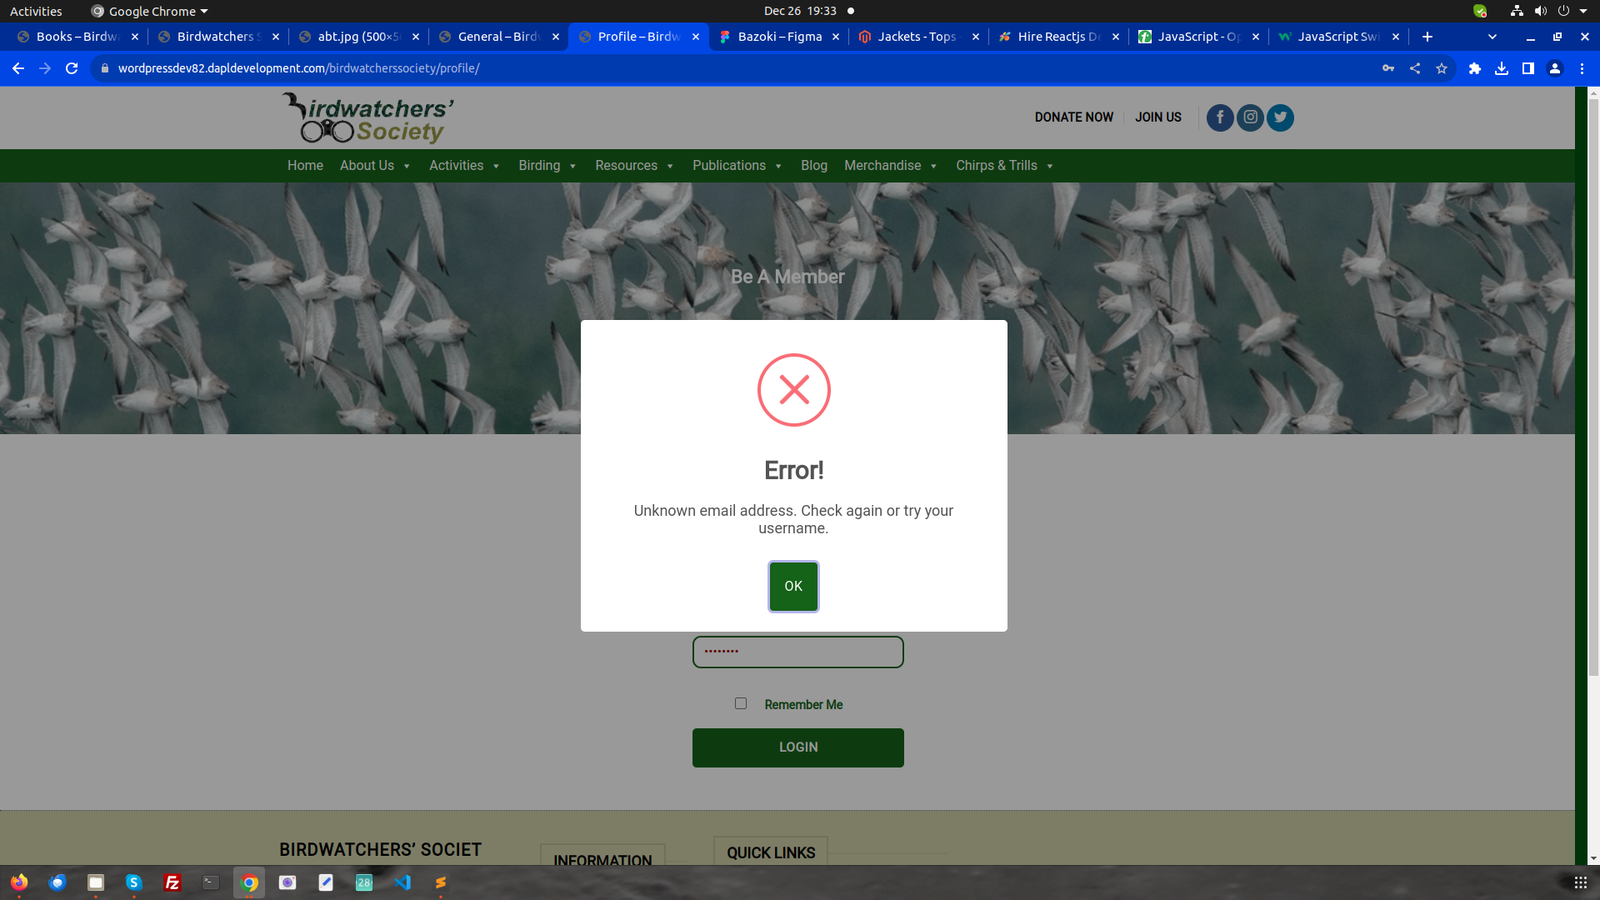Toggle the Remember Me checkbox
The width and height of the screenshot is (1600, 900).
point(741,704)
